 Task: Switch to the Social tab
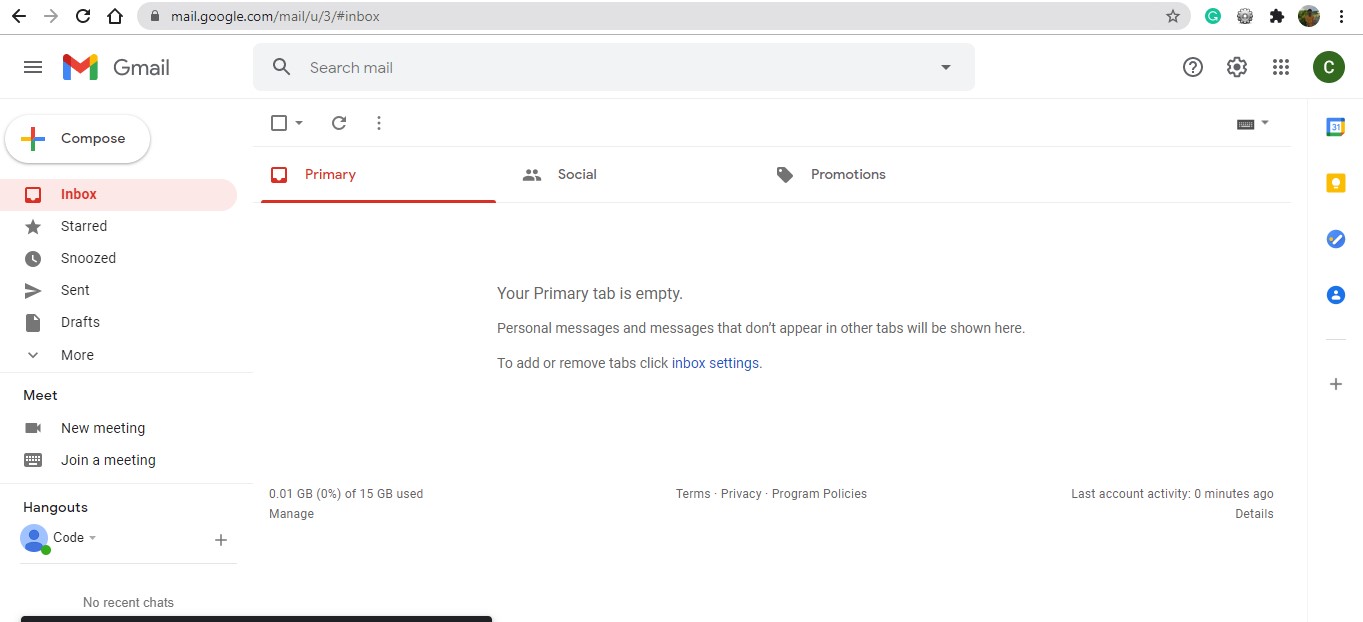[576, 174]
